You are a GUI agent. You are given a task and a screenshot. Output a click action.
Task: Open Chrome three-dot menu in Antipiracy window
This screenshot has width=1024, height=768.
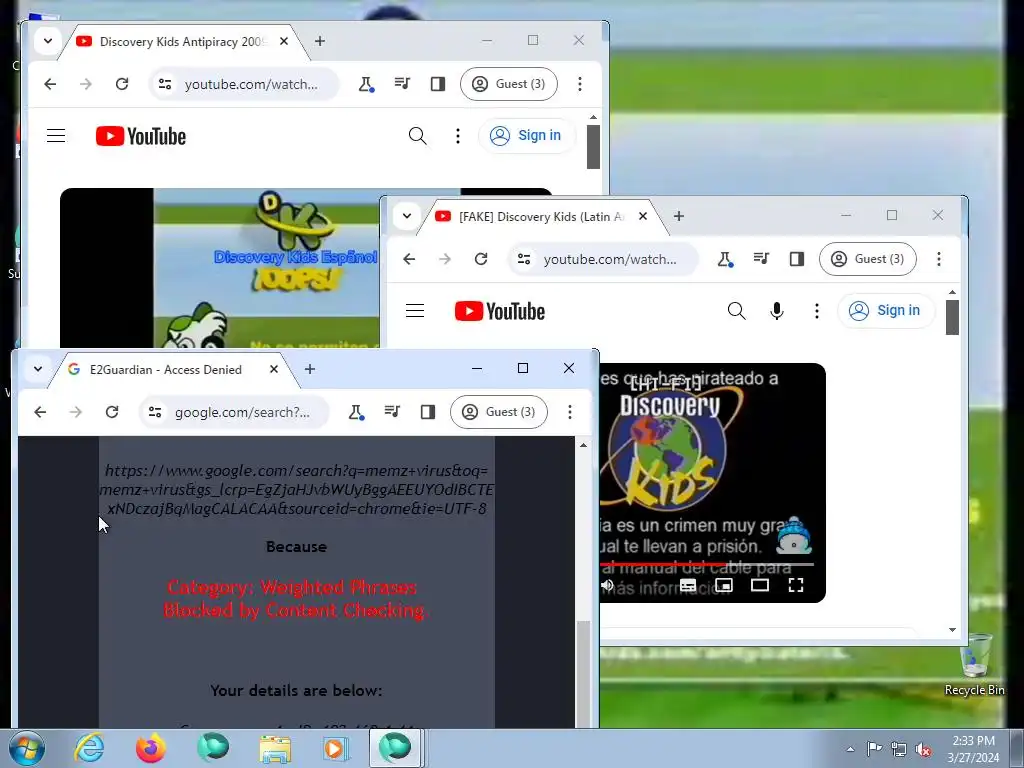click(x=580, y=84)
